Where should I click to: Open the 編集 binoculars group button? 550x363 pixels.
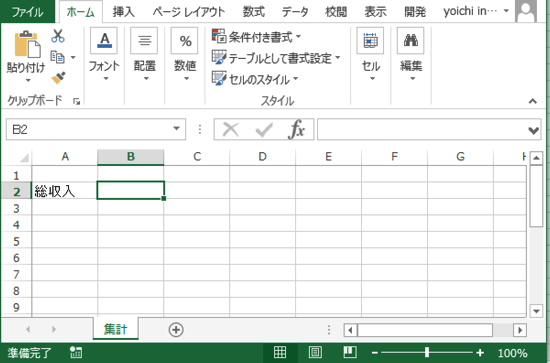tap(411, 55)
